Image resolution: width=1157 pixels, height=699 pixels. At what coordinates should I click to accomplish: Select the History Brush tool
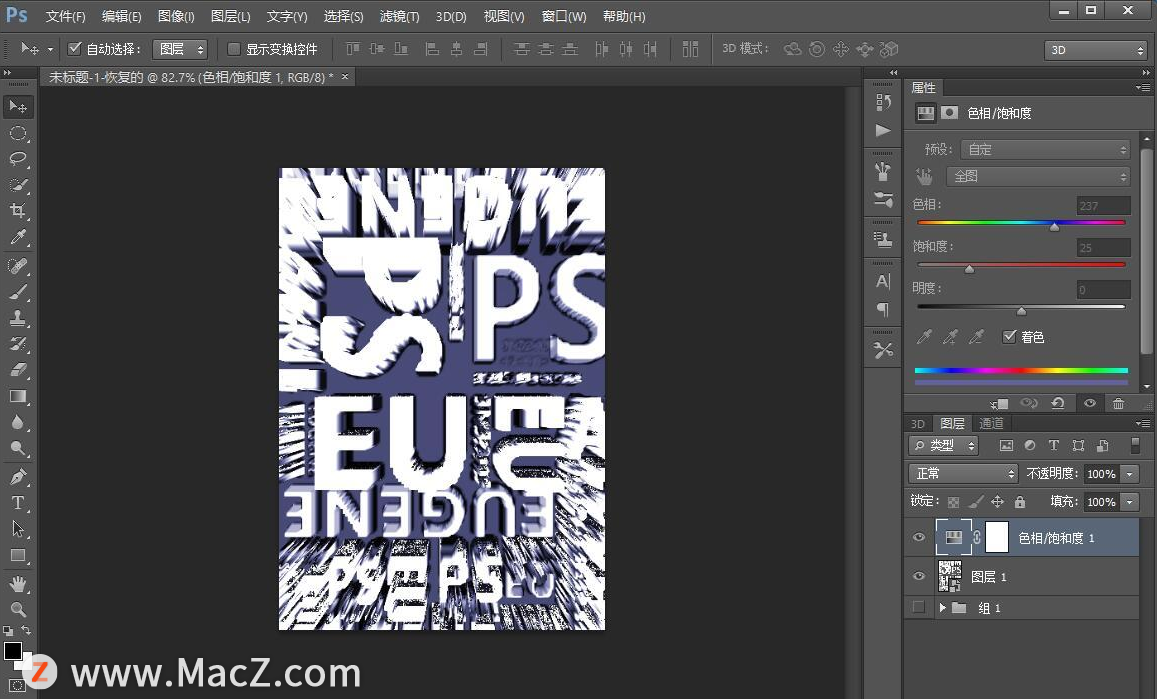tap(18, 344)
